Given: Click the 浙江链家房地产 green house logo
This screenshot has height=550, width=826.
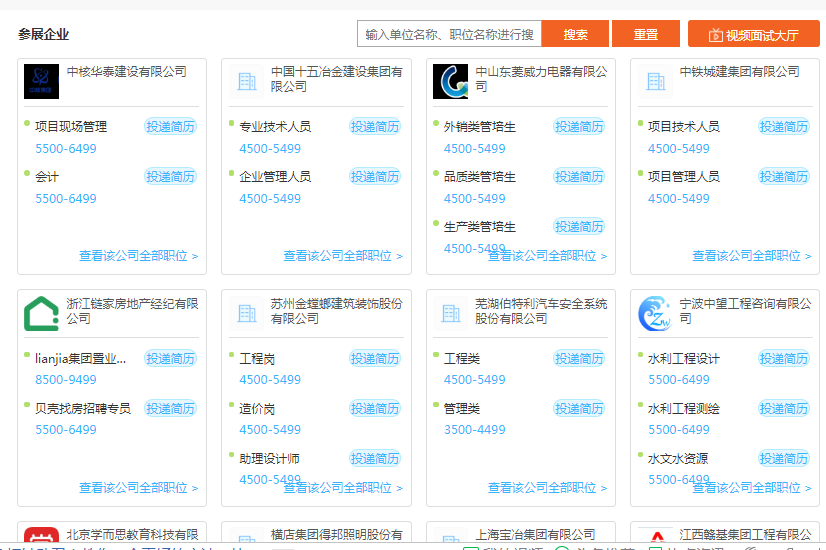Looking at the screenshot, I should click(x=41, y=313).
